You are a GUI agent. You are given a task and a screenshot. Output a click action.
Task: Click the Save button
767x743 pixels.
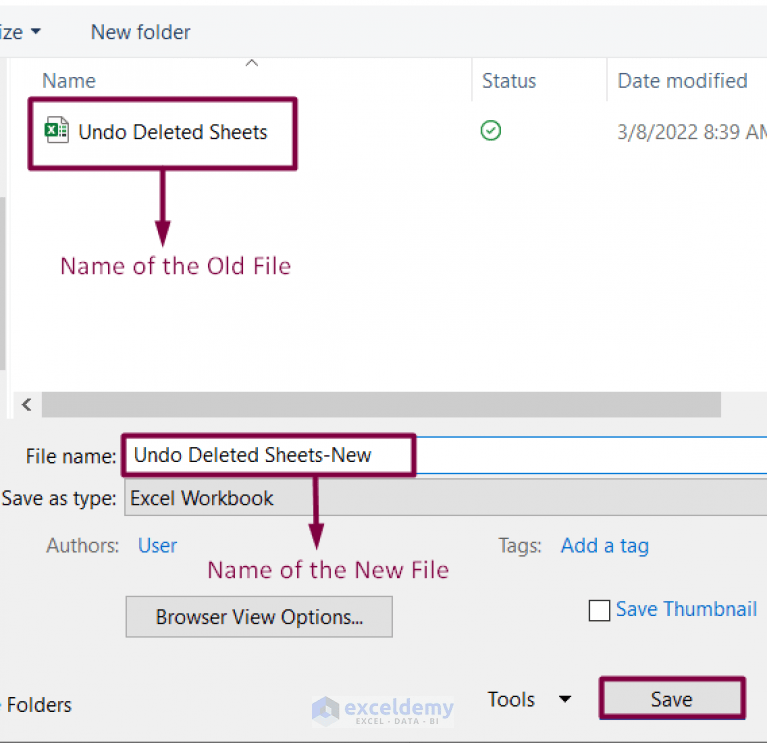[x=672, y=699]
